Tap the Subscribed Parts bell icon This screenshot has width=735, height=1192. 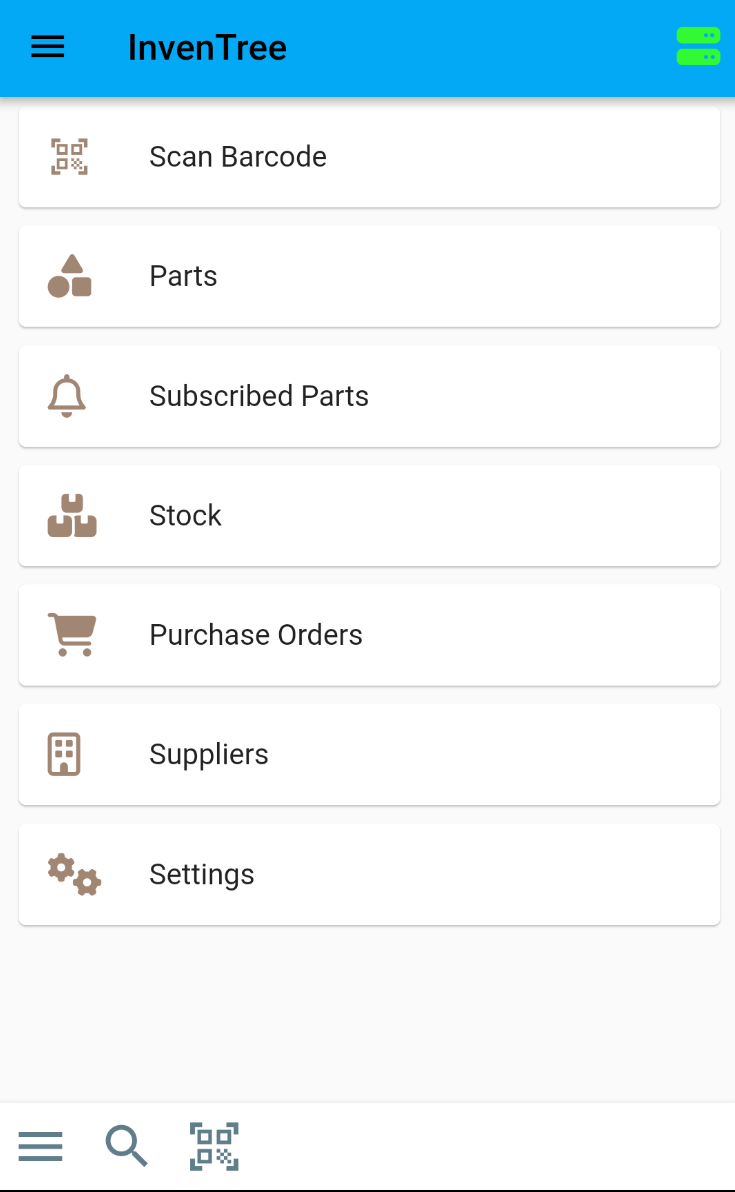[67, 396]
